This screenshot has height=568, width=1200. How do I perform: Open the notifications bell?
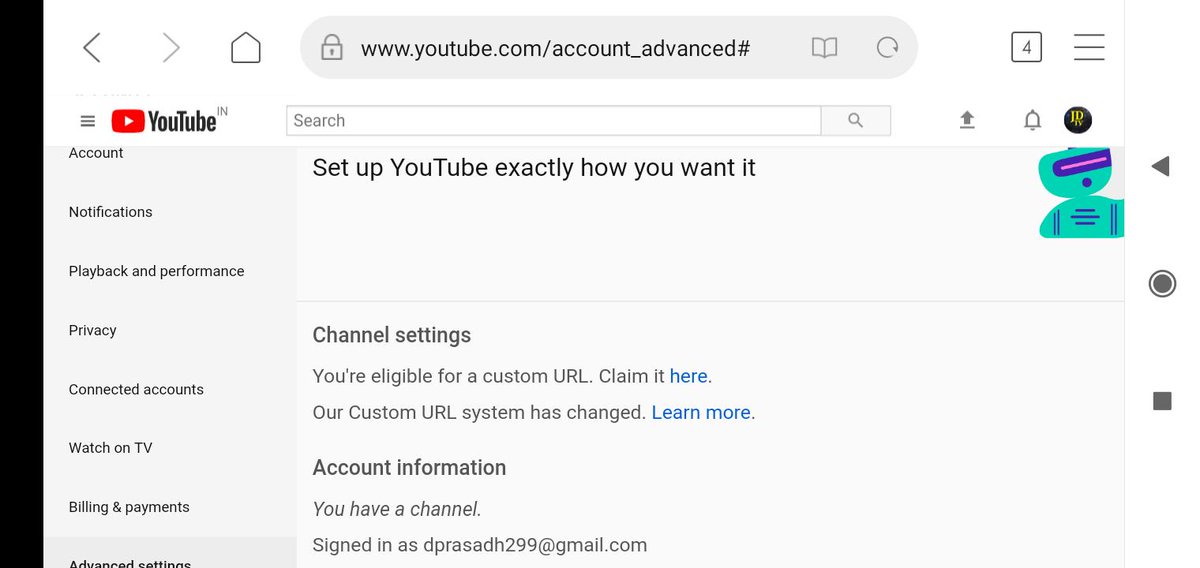1033,121
